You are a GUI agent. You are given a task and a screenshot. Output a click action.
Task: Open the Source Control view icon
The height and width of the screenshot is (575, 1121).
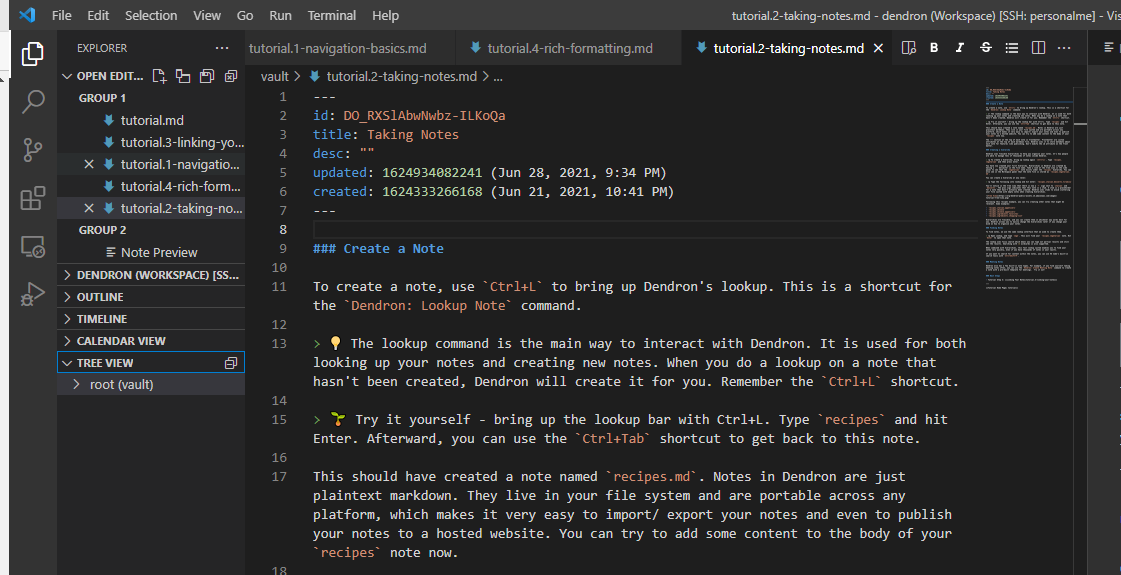tap(32, 149)
